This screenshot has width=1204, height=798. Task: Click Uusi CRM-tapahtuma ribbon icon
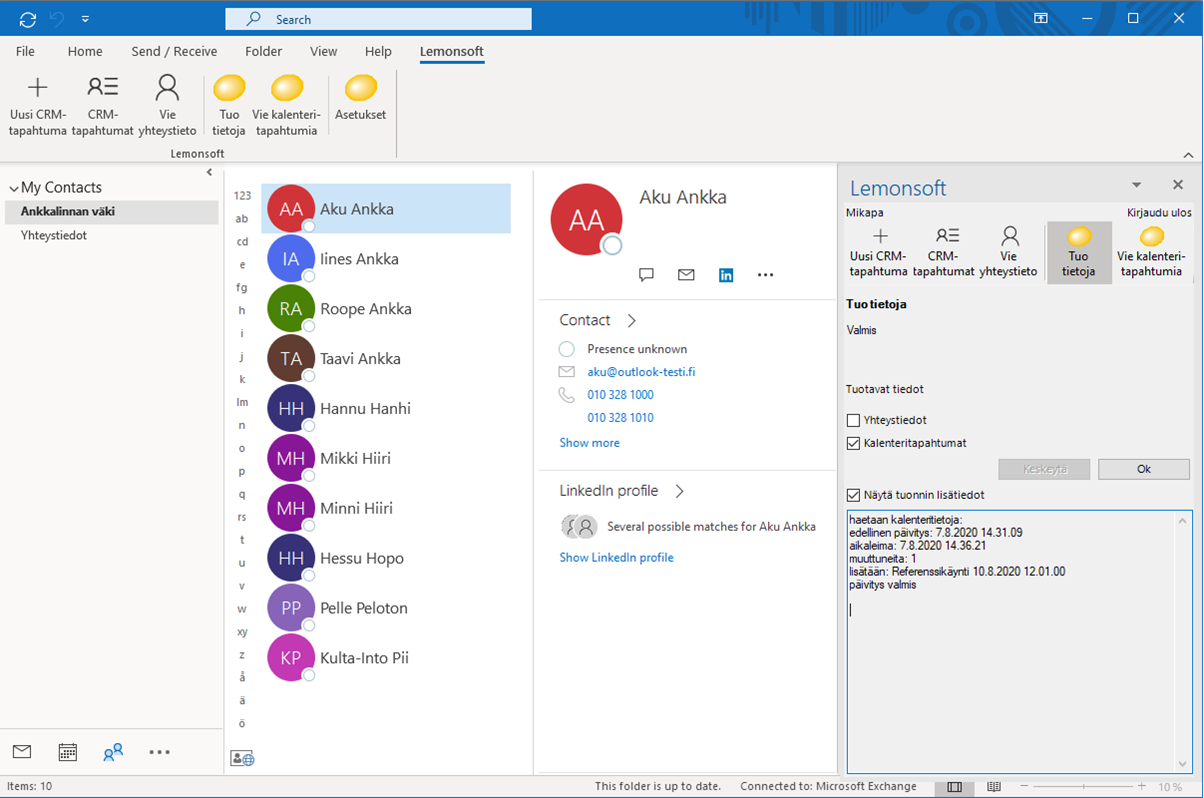[x=37, y=104]
